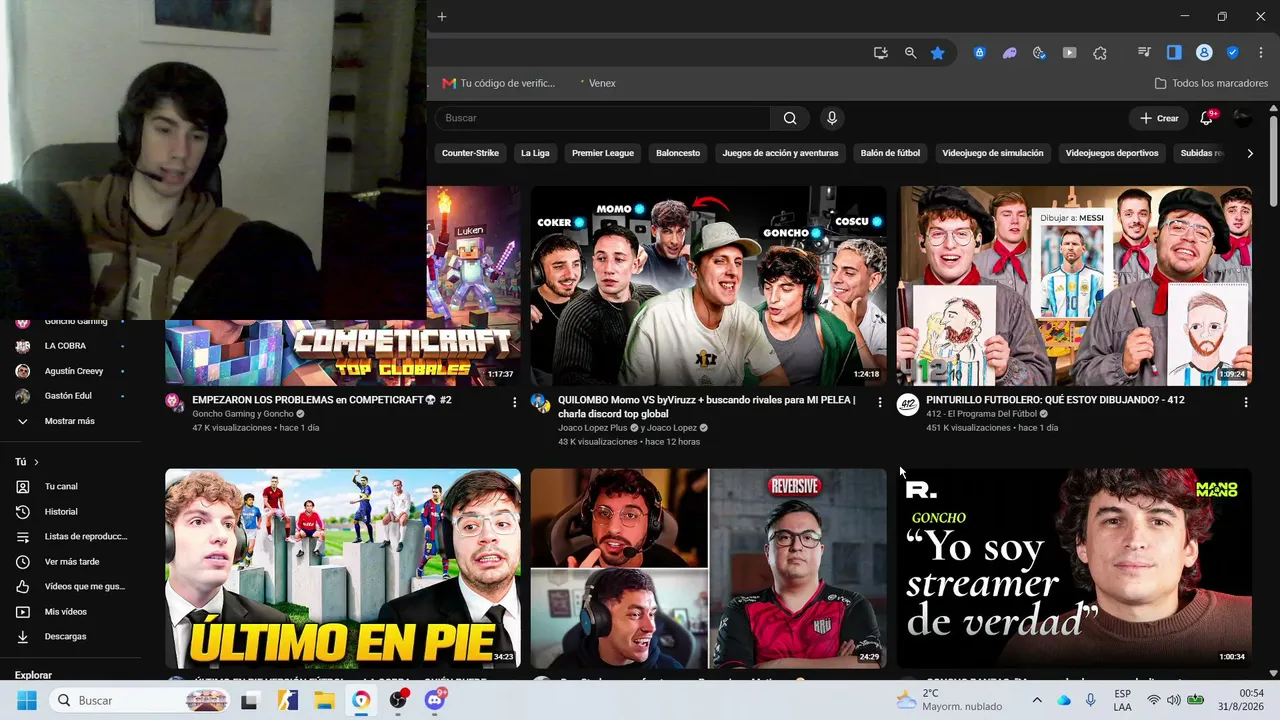Open the media controls music icon
Viewport: 1280px width, 720px height.
1145,53
